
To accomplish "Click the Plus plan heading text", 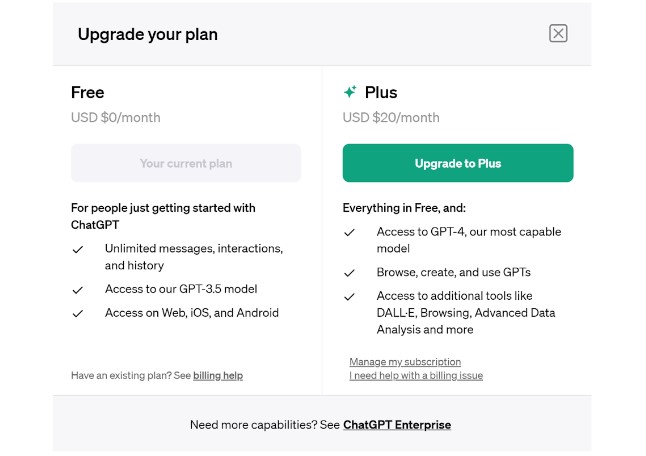I will pyautogui.click(x=381, y=92).
